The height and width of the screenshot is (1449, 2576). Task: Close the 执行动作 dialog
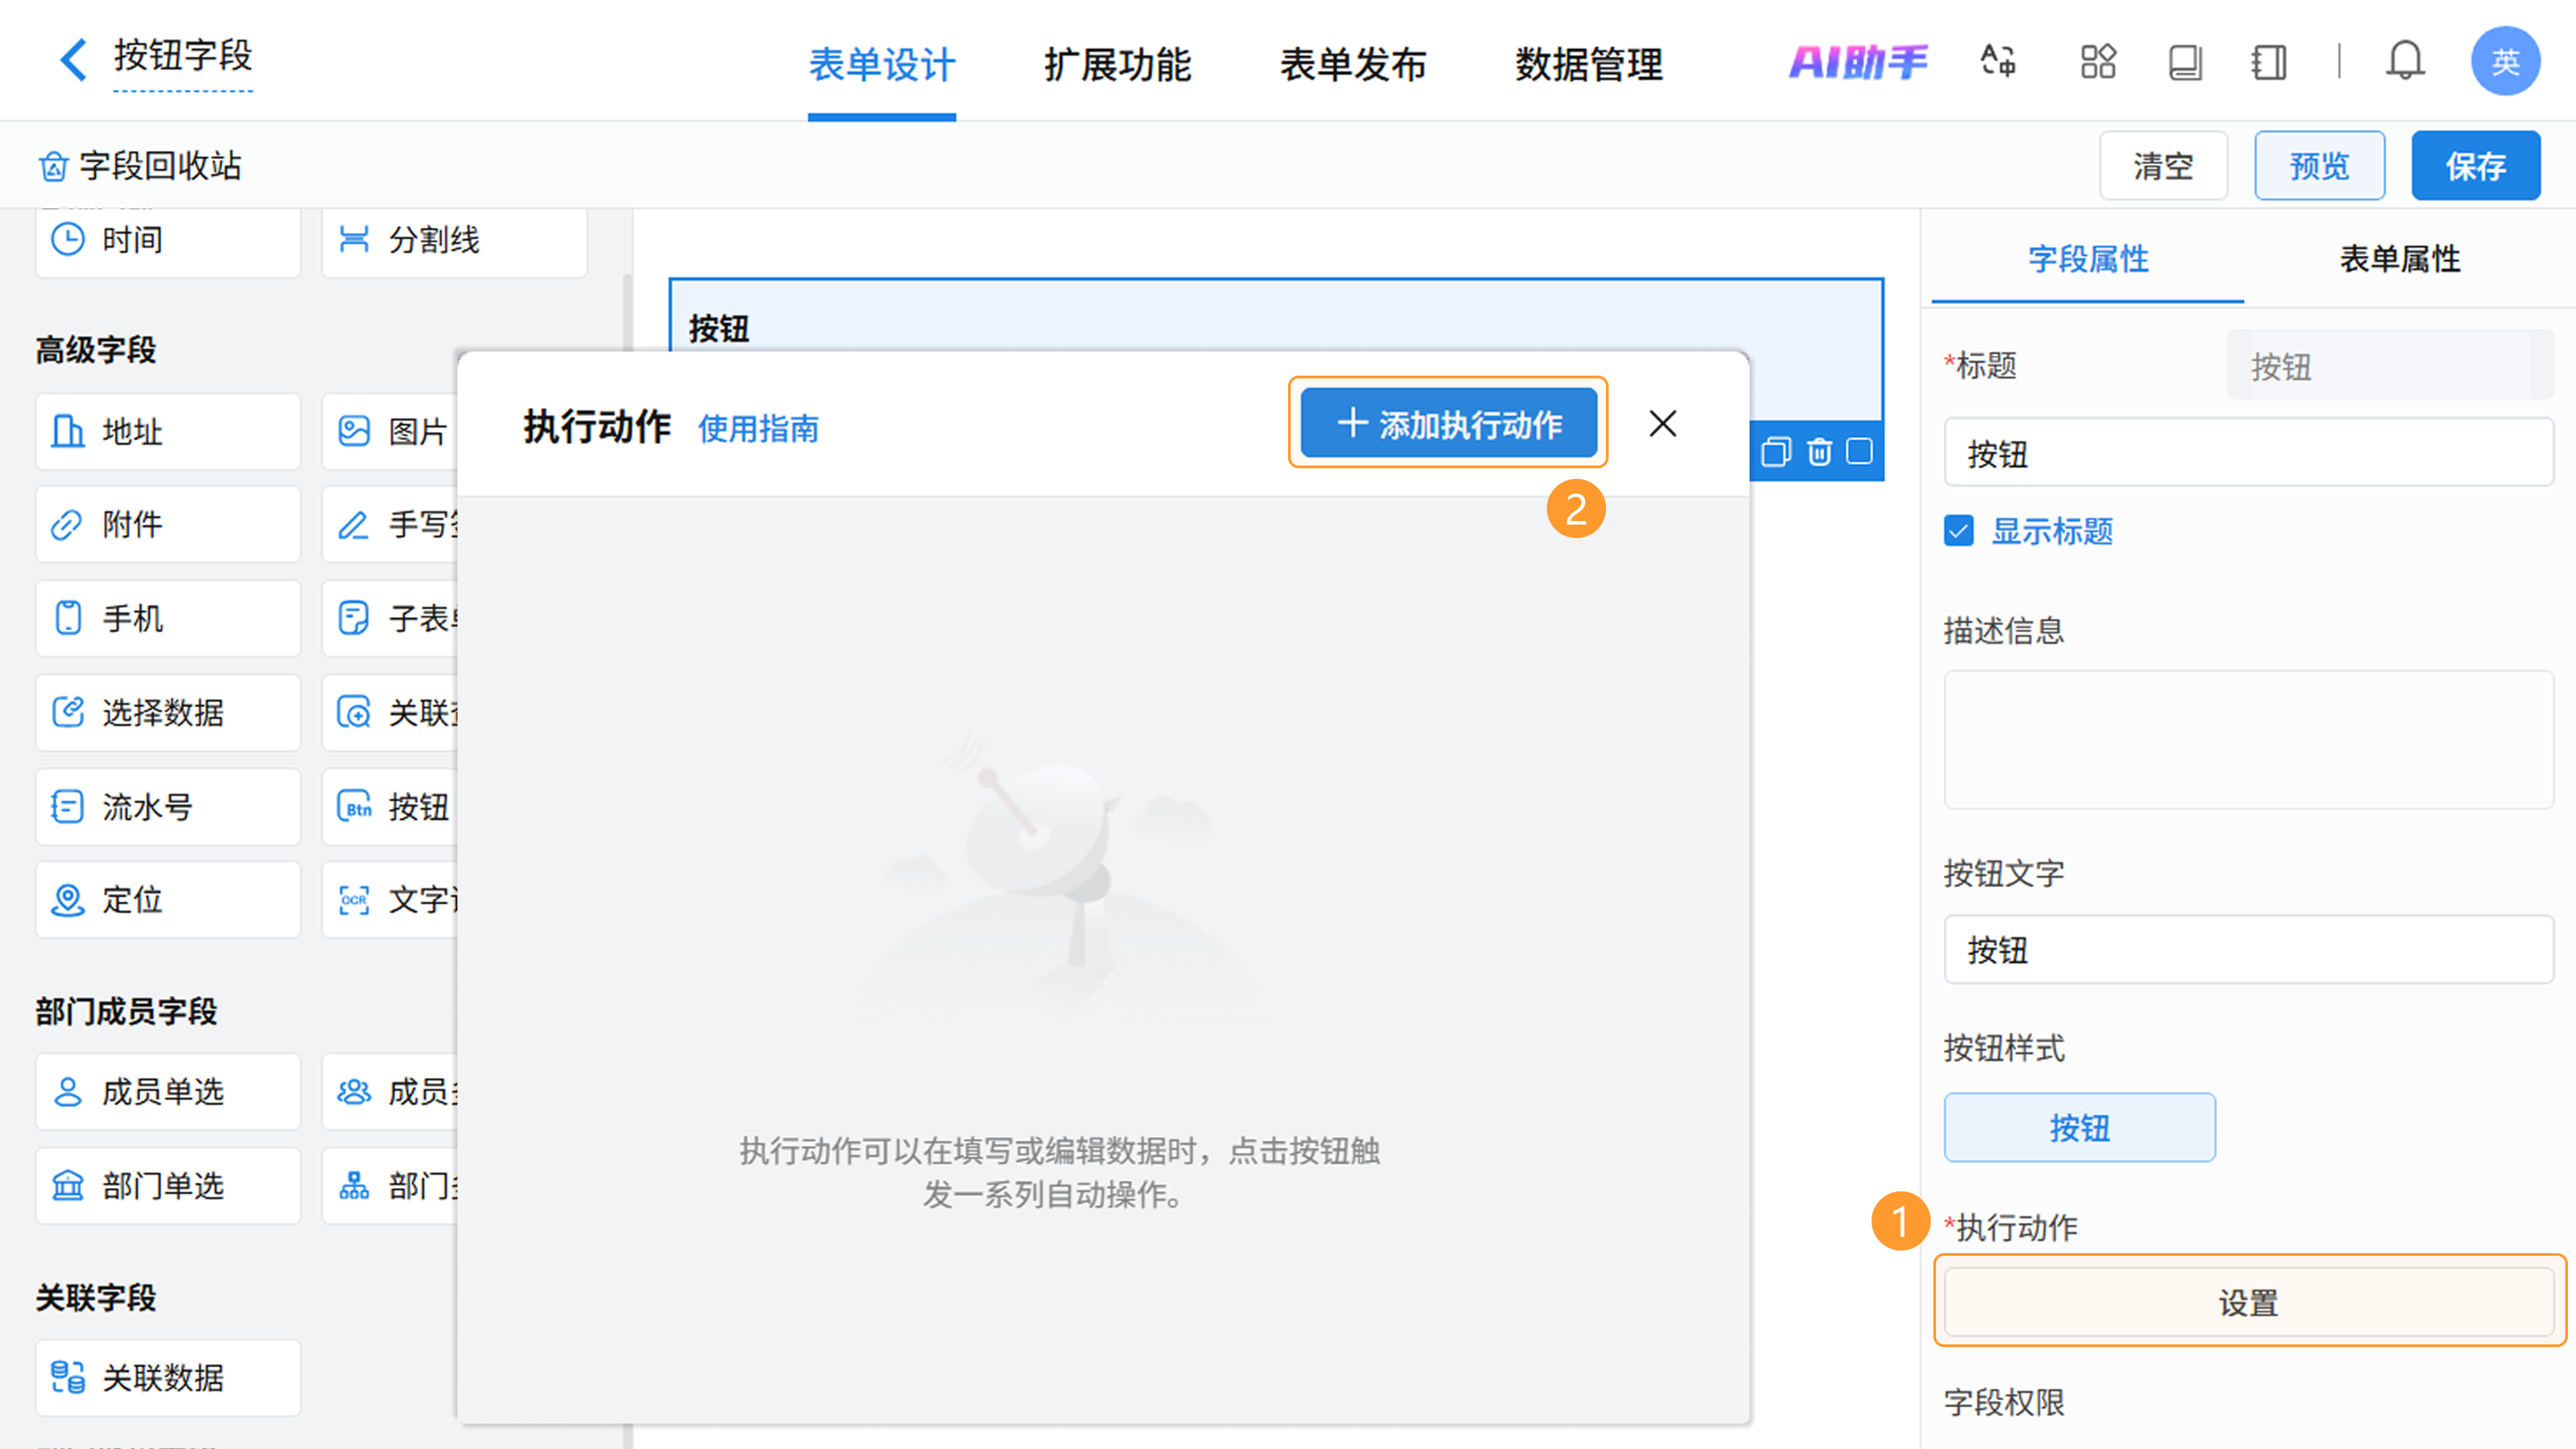click(1662, 424)
